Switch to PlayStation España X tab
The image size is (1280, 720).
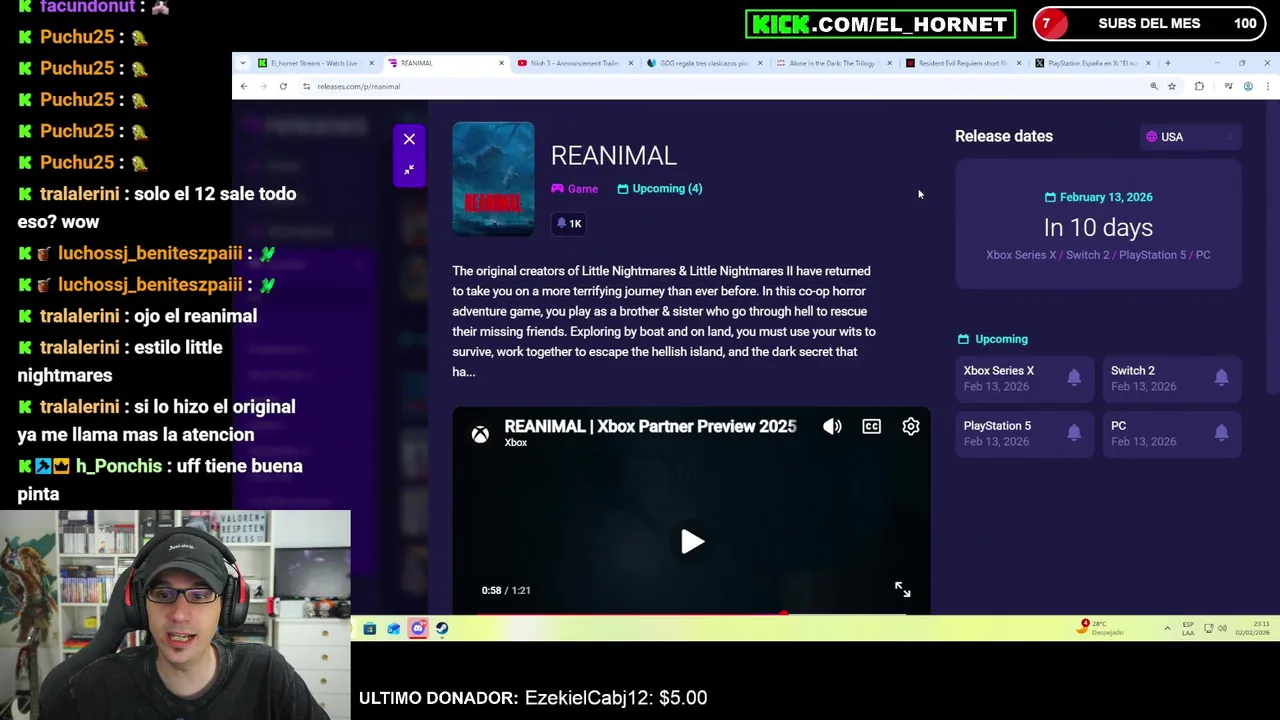pos(1092,63)
